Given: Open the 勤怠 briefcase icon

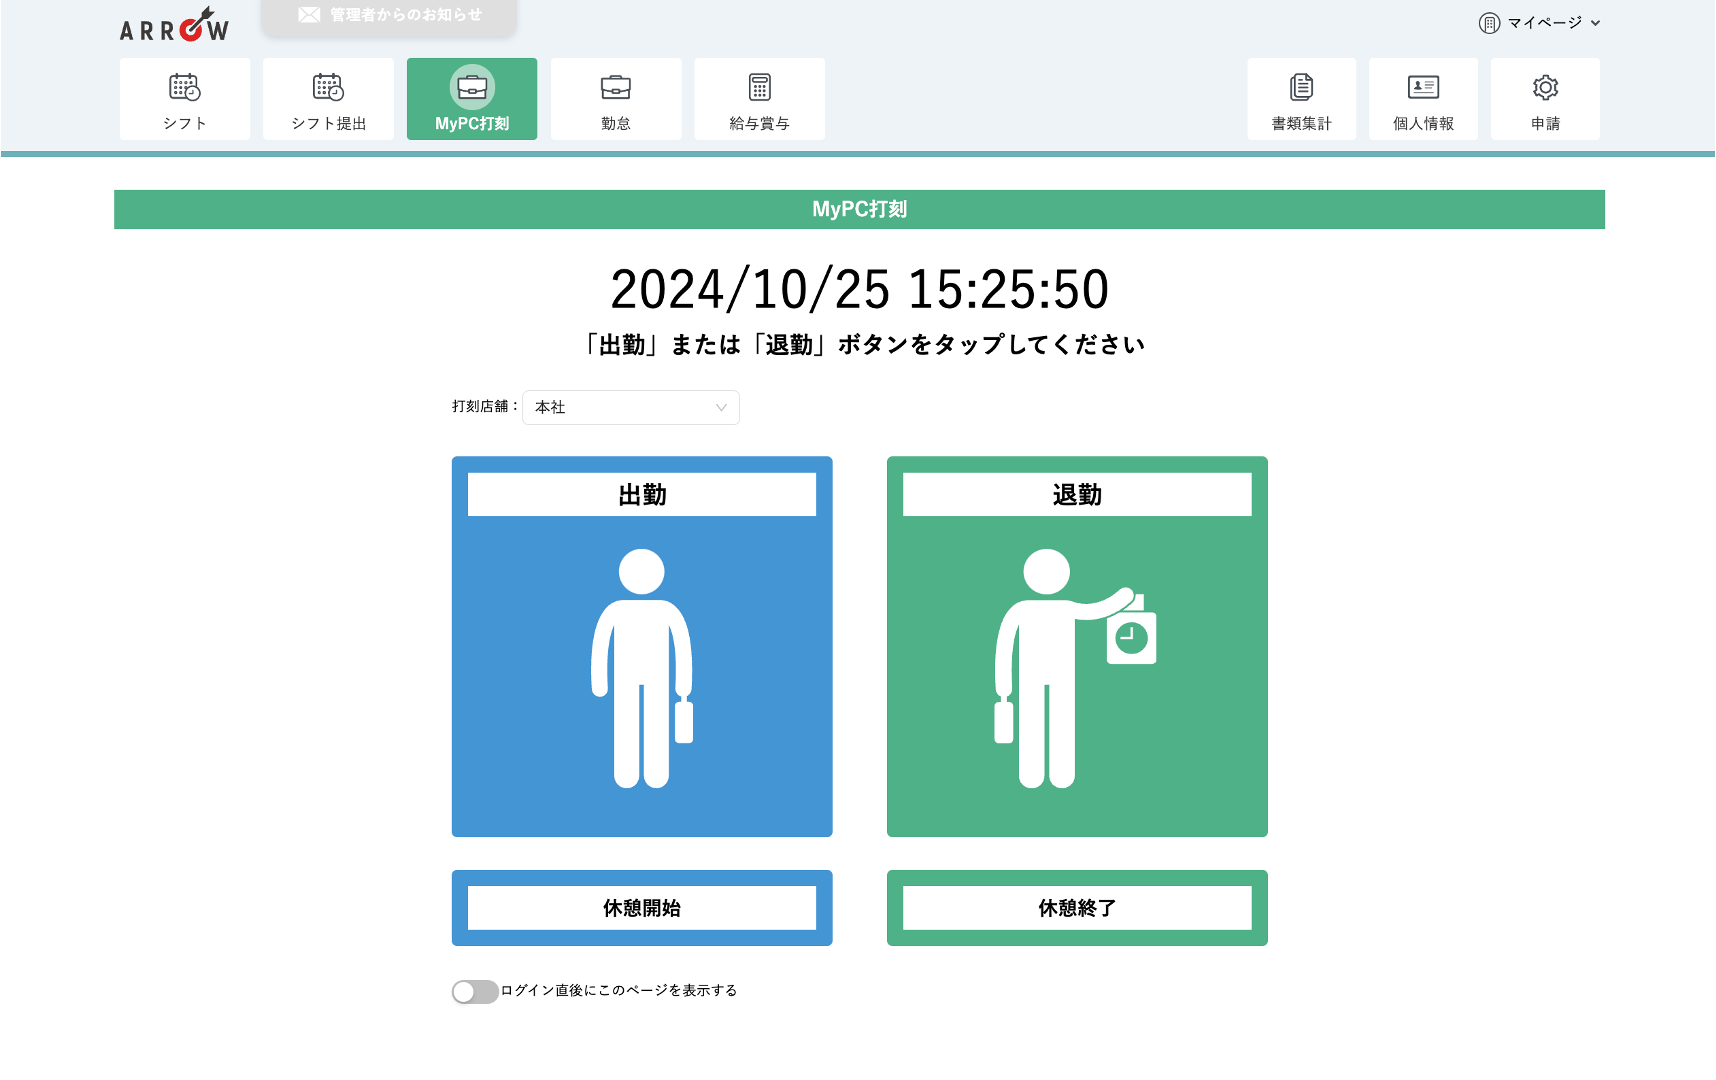Looking at the screenshot, I should (x=616, y=88).
